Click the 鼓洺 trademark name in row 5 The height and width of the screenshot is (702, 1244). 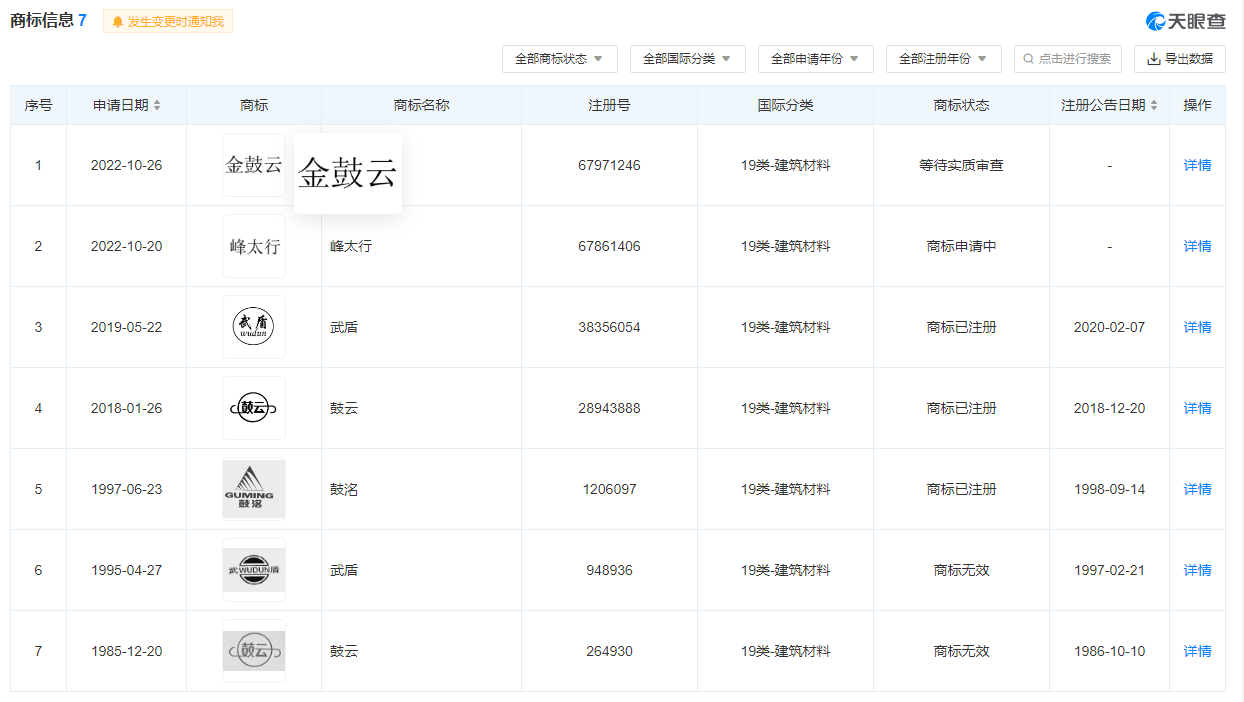click(344, 489)
